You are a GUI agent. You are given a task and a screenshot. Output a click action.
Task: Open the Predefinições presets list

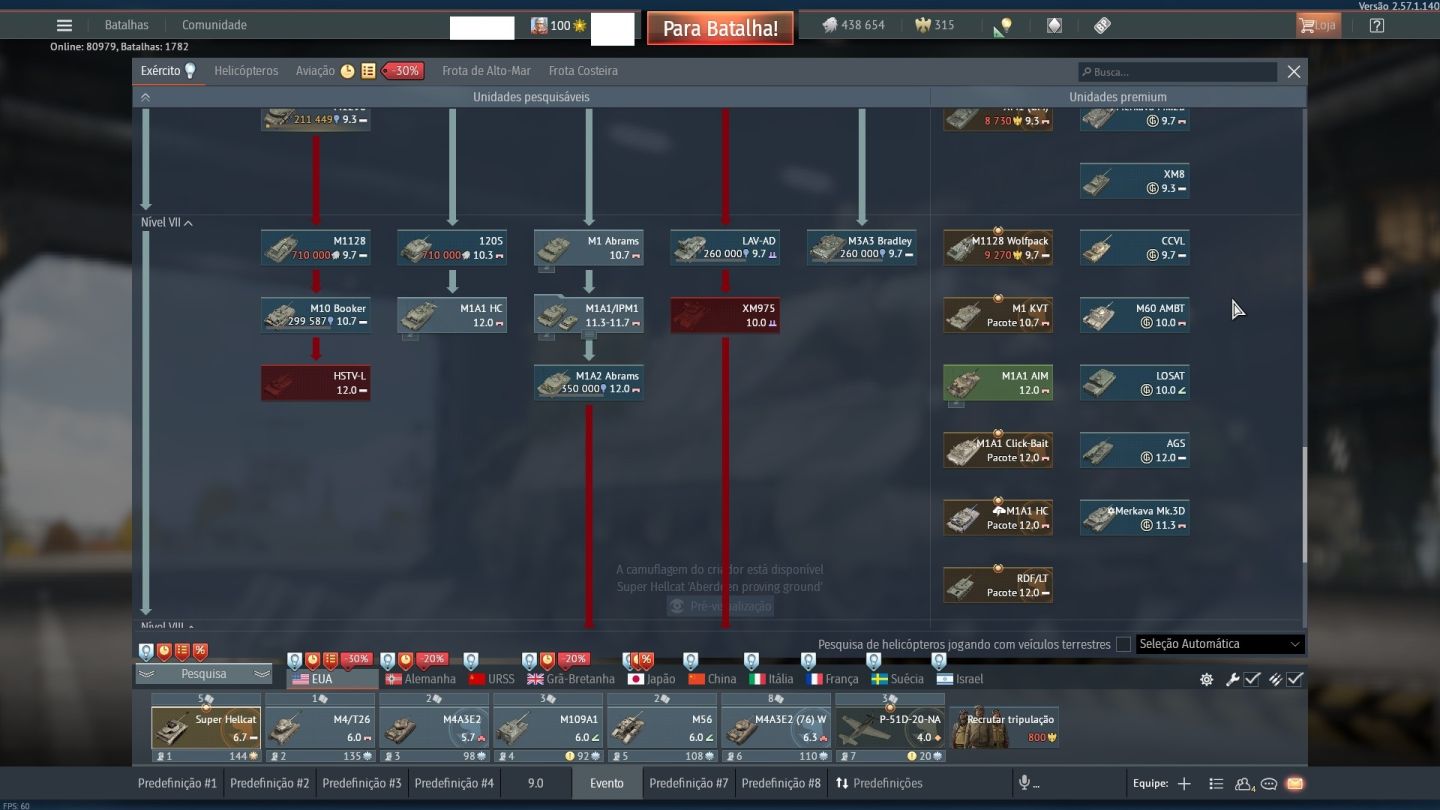[879, 783]
